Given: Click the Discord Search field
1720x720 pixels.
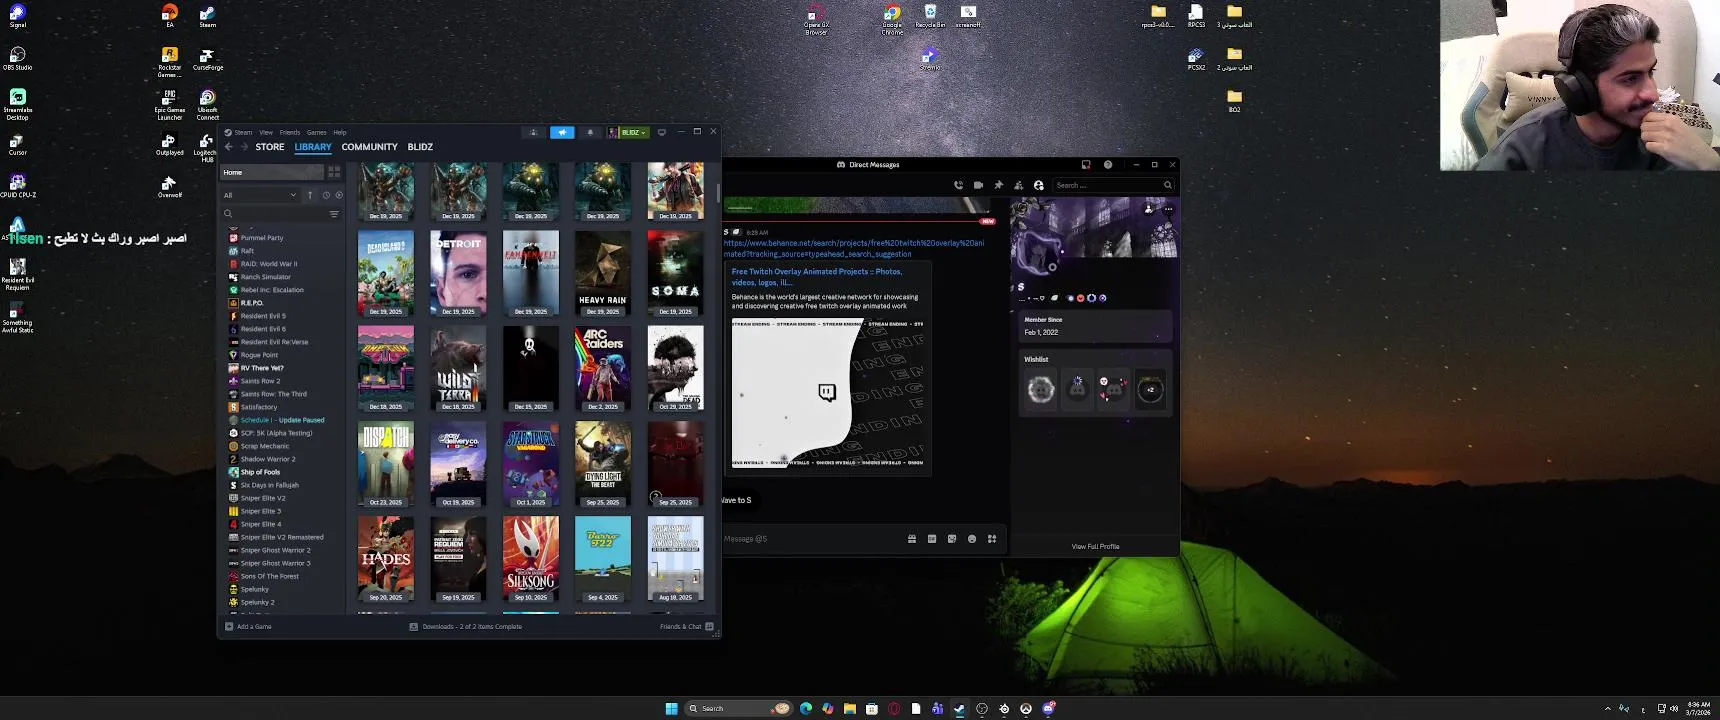Looking at the screenshot, I should 1113,185.
